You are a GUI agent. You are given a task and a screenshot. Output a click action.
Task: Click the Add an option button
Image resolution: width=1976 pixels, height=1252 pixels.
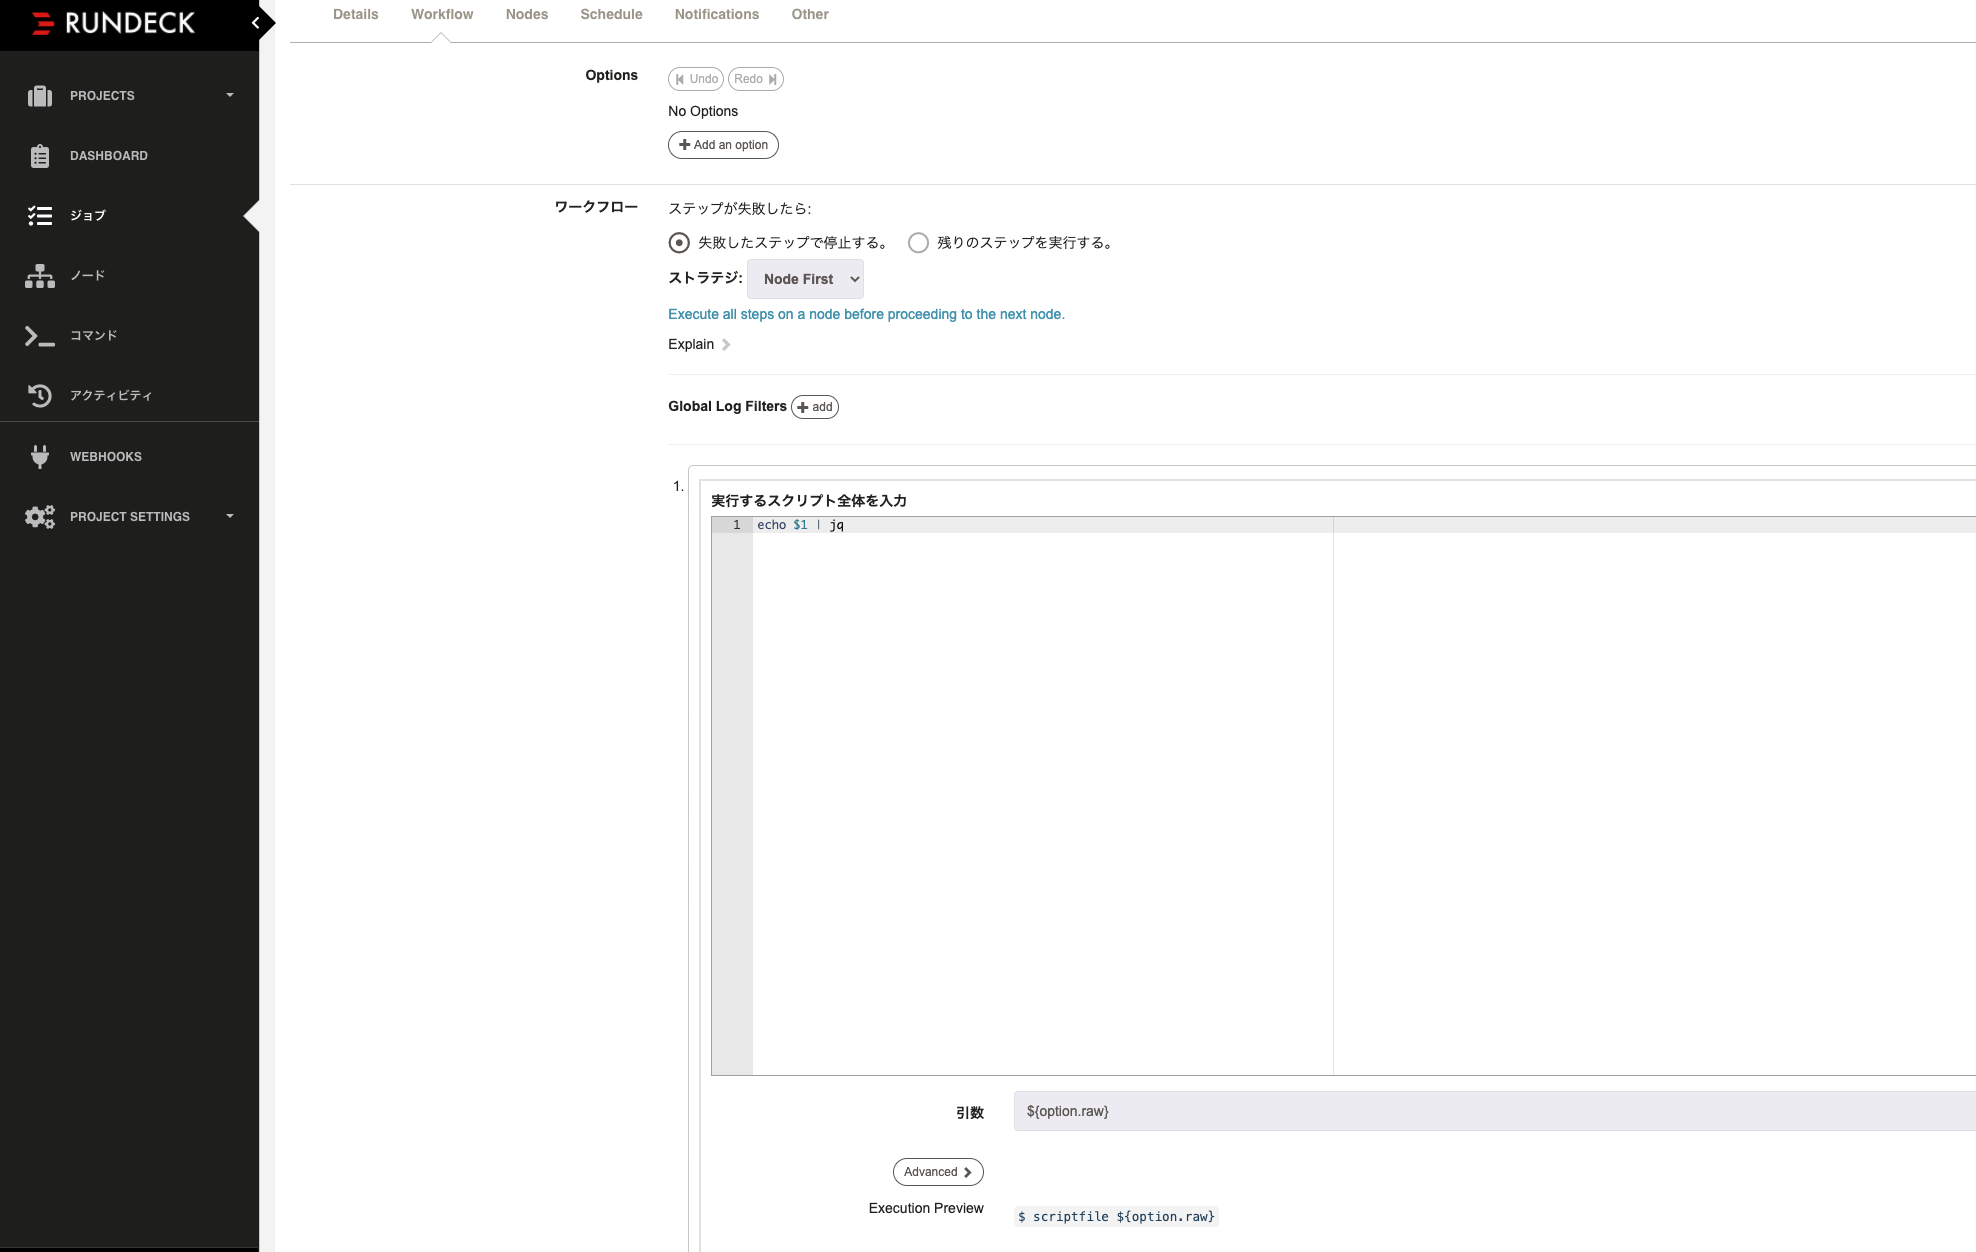[723, 145]
